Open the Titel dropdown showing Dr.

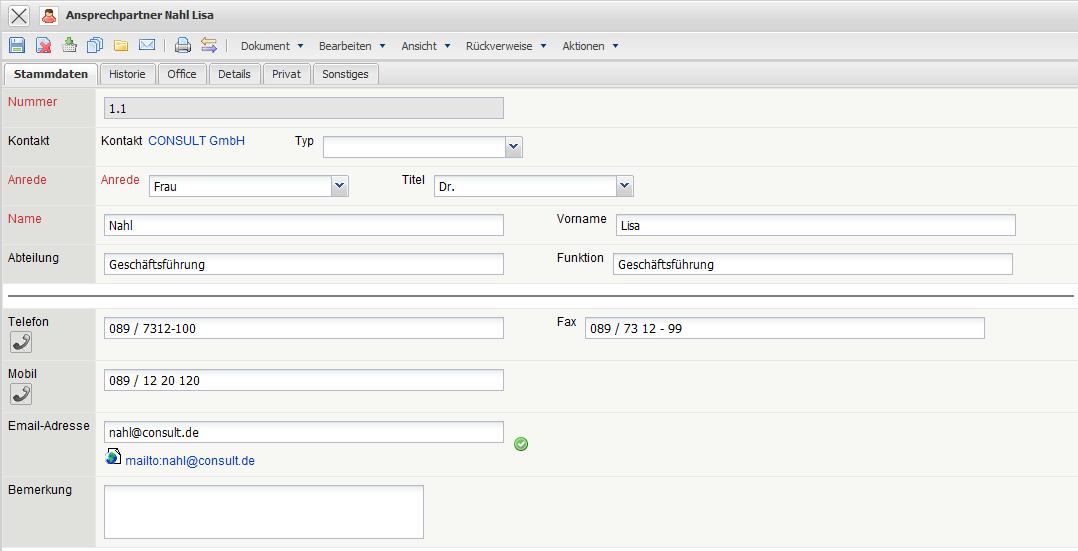(624, 186)
